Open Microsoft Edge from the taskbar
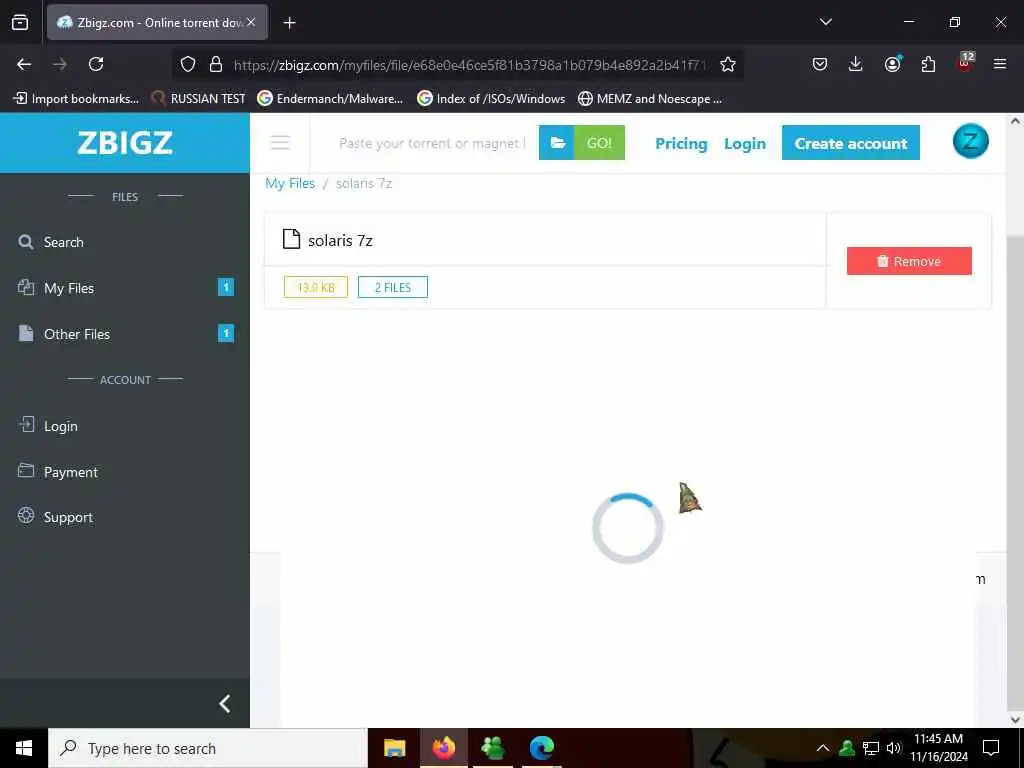This screenshot has height=768, width=1024. coord(541,748)
